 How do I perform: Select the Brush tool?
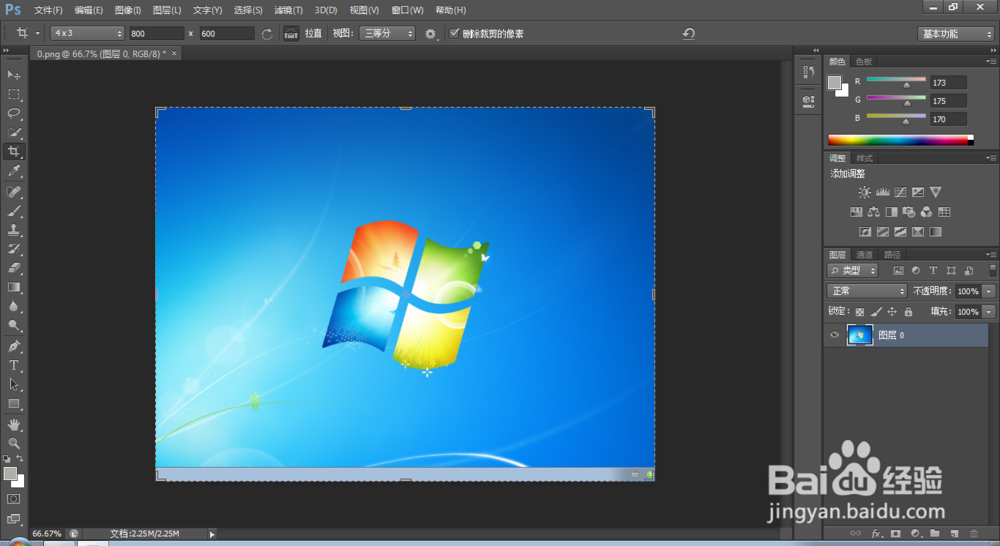click(13, 211)
